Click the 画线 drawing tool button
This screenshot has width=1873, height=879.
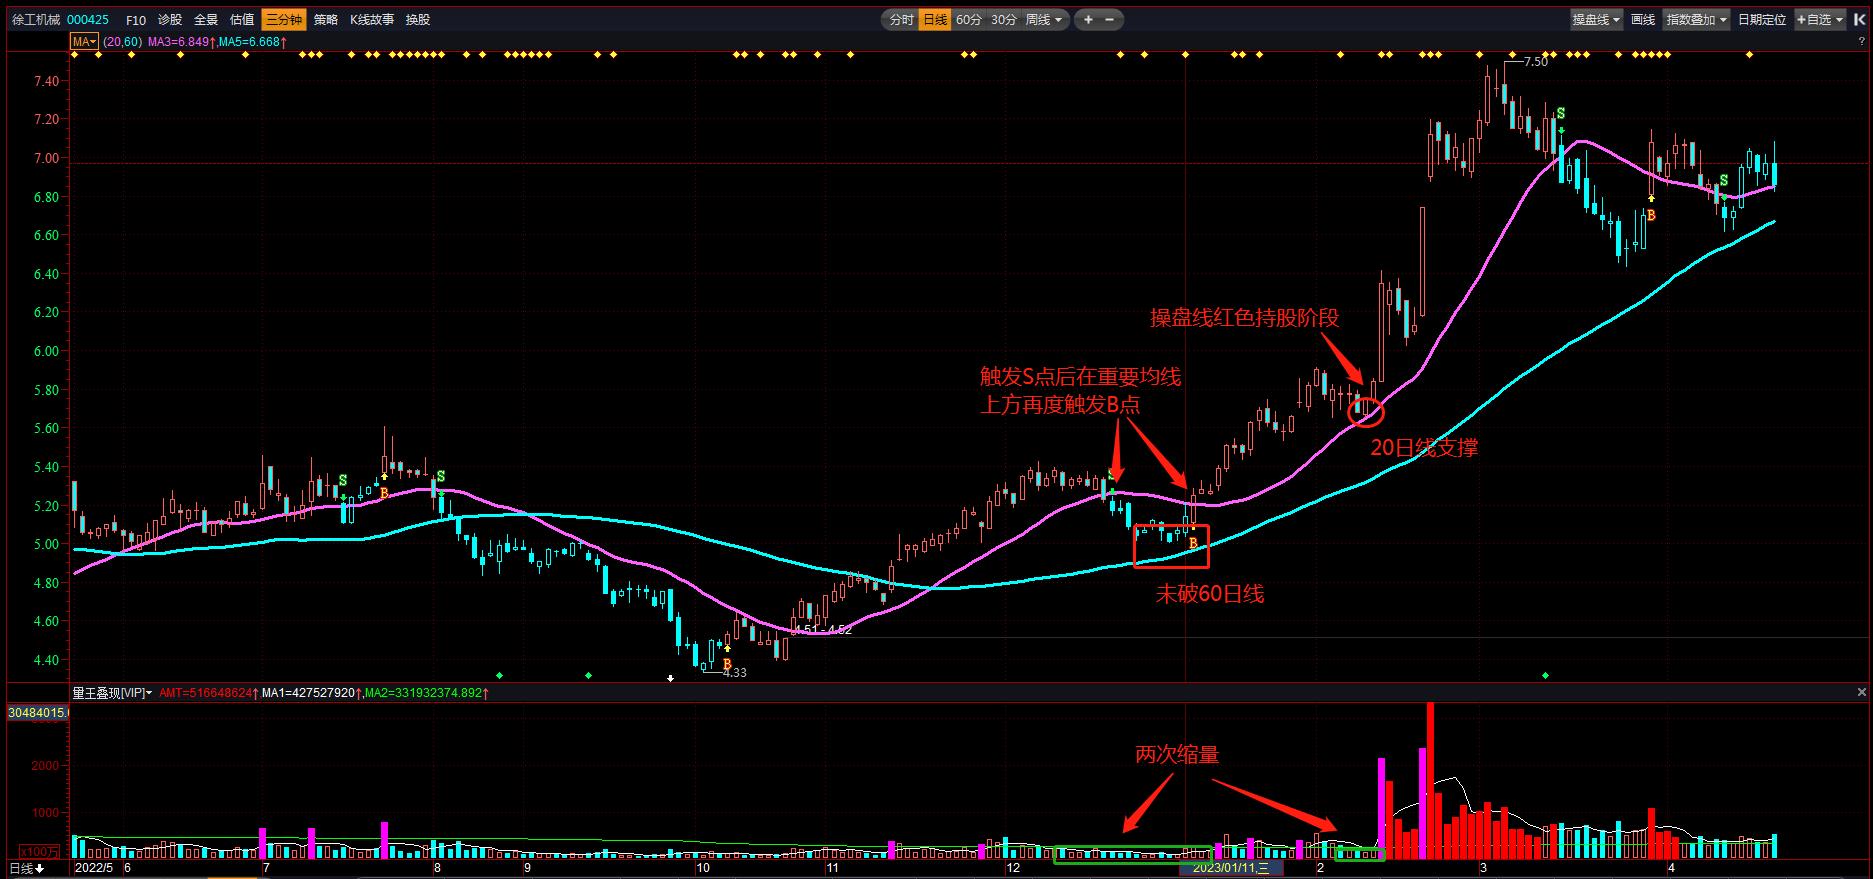pos(1642,19)
